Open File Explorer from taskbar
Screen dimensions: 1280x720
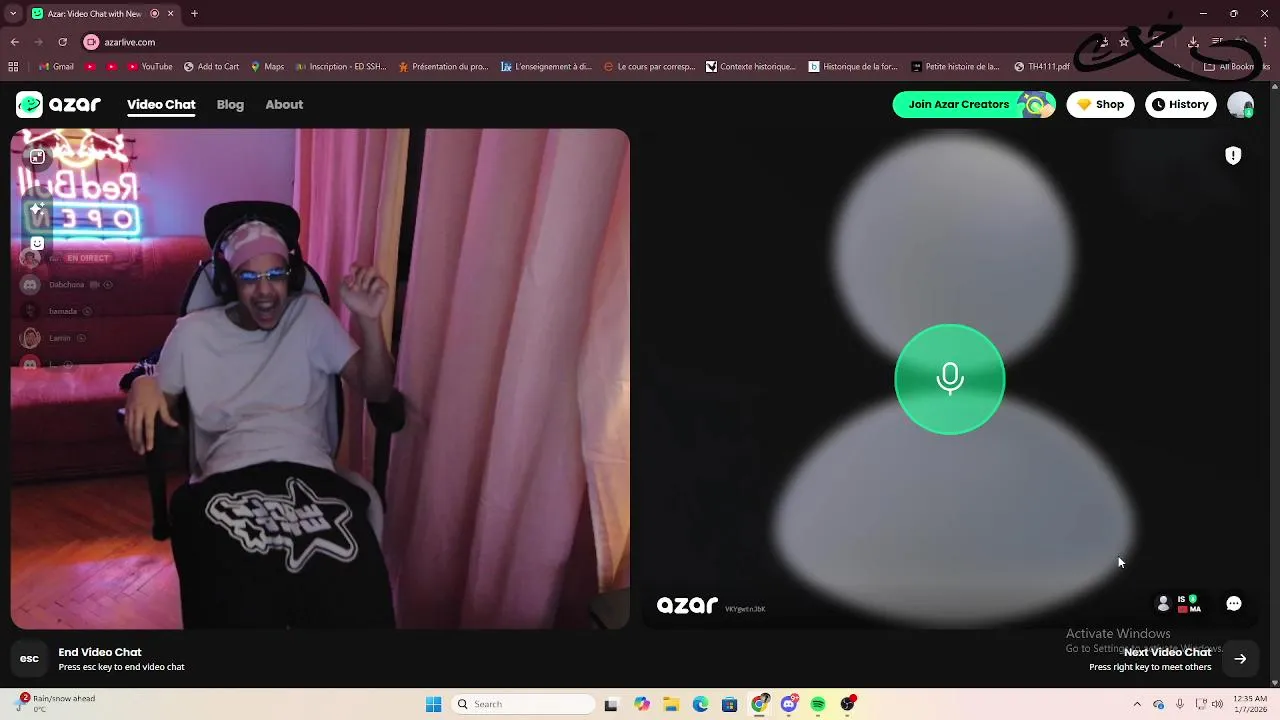(x=671, y=704)
